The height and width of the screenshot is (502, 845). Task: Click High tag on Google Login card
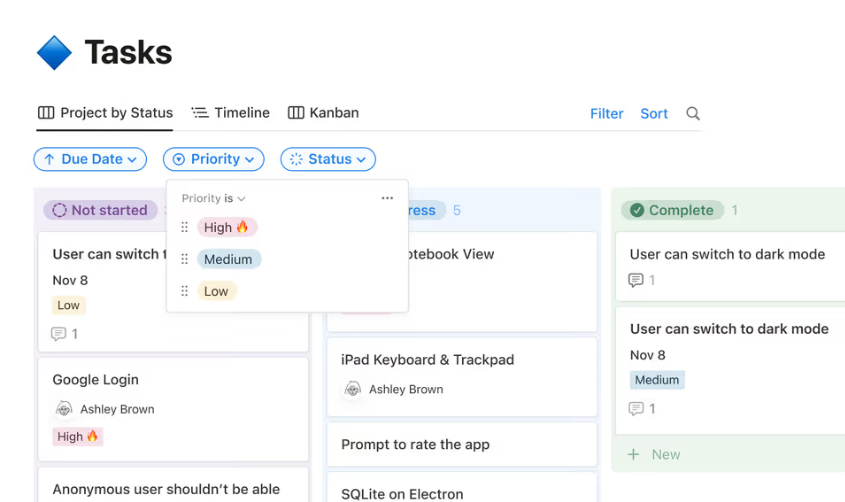pos(78,436)
